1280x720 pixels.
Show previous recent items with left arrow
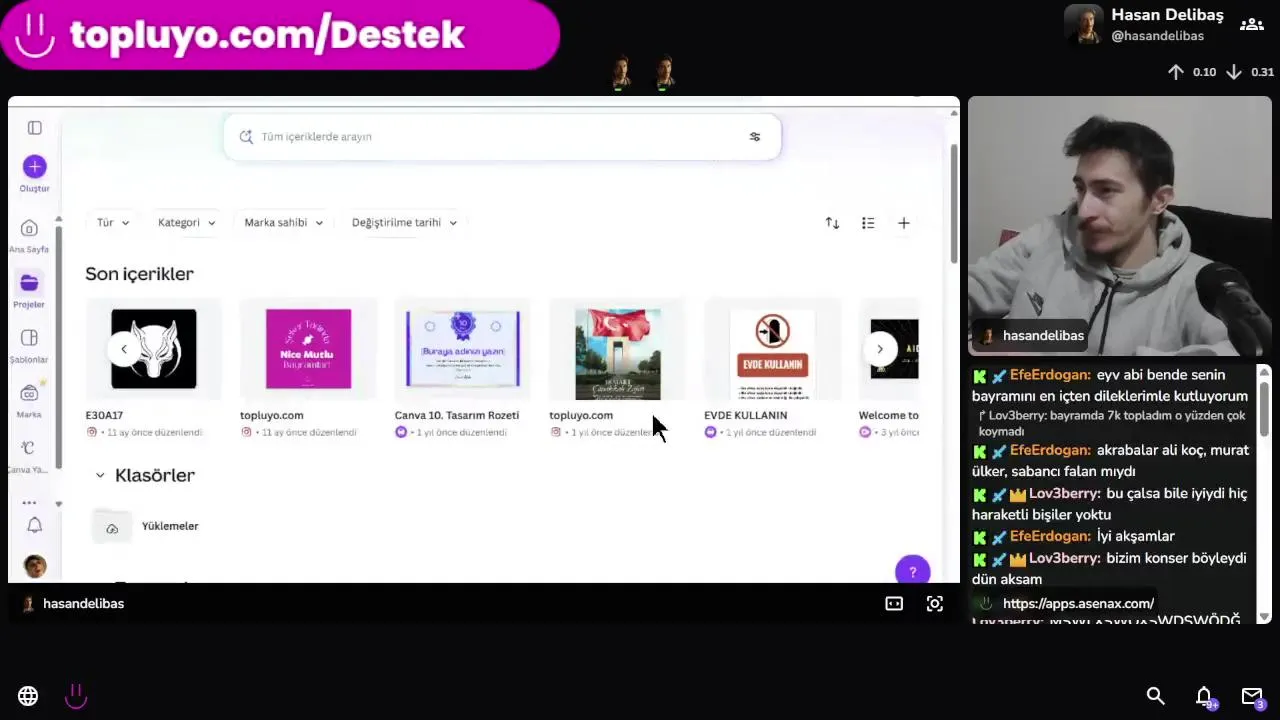(x=123, y=349)
